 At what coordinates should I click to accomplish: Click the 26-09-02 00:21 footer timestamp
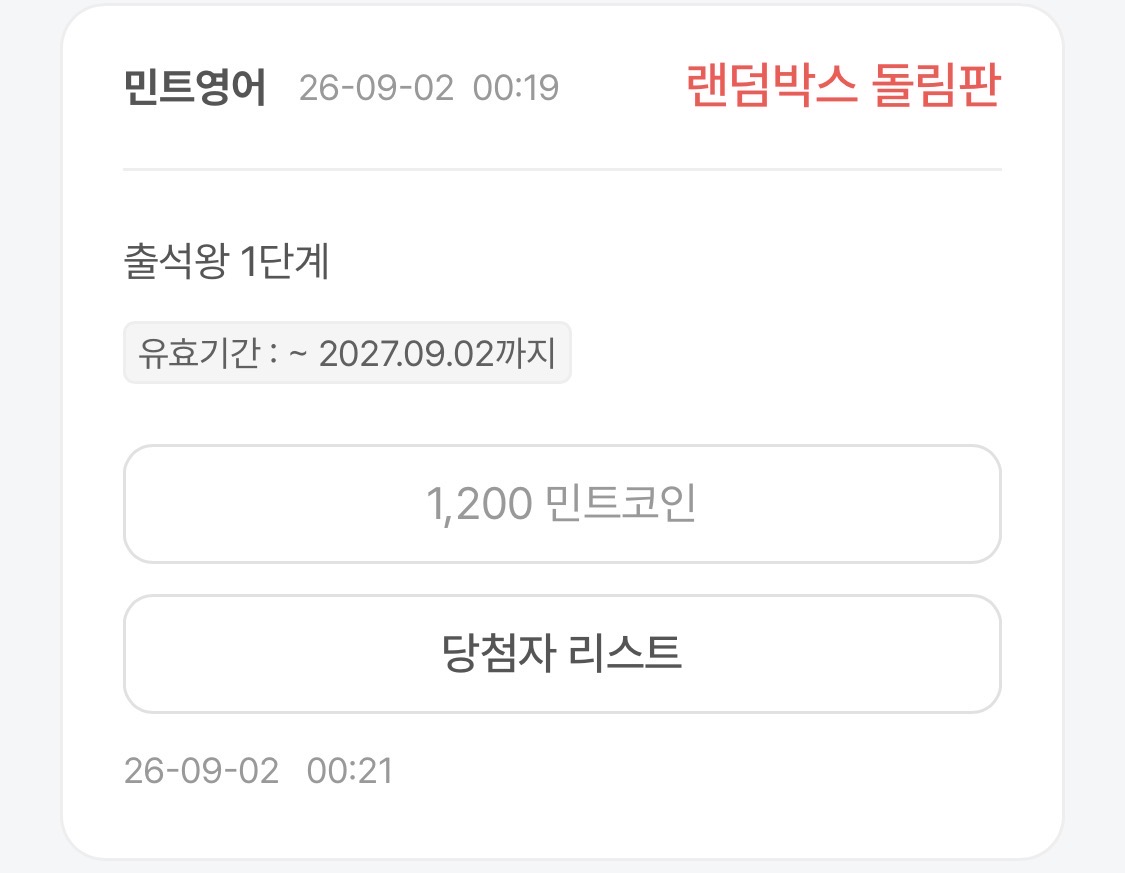(x=258, y=771)
